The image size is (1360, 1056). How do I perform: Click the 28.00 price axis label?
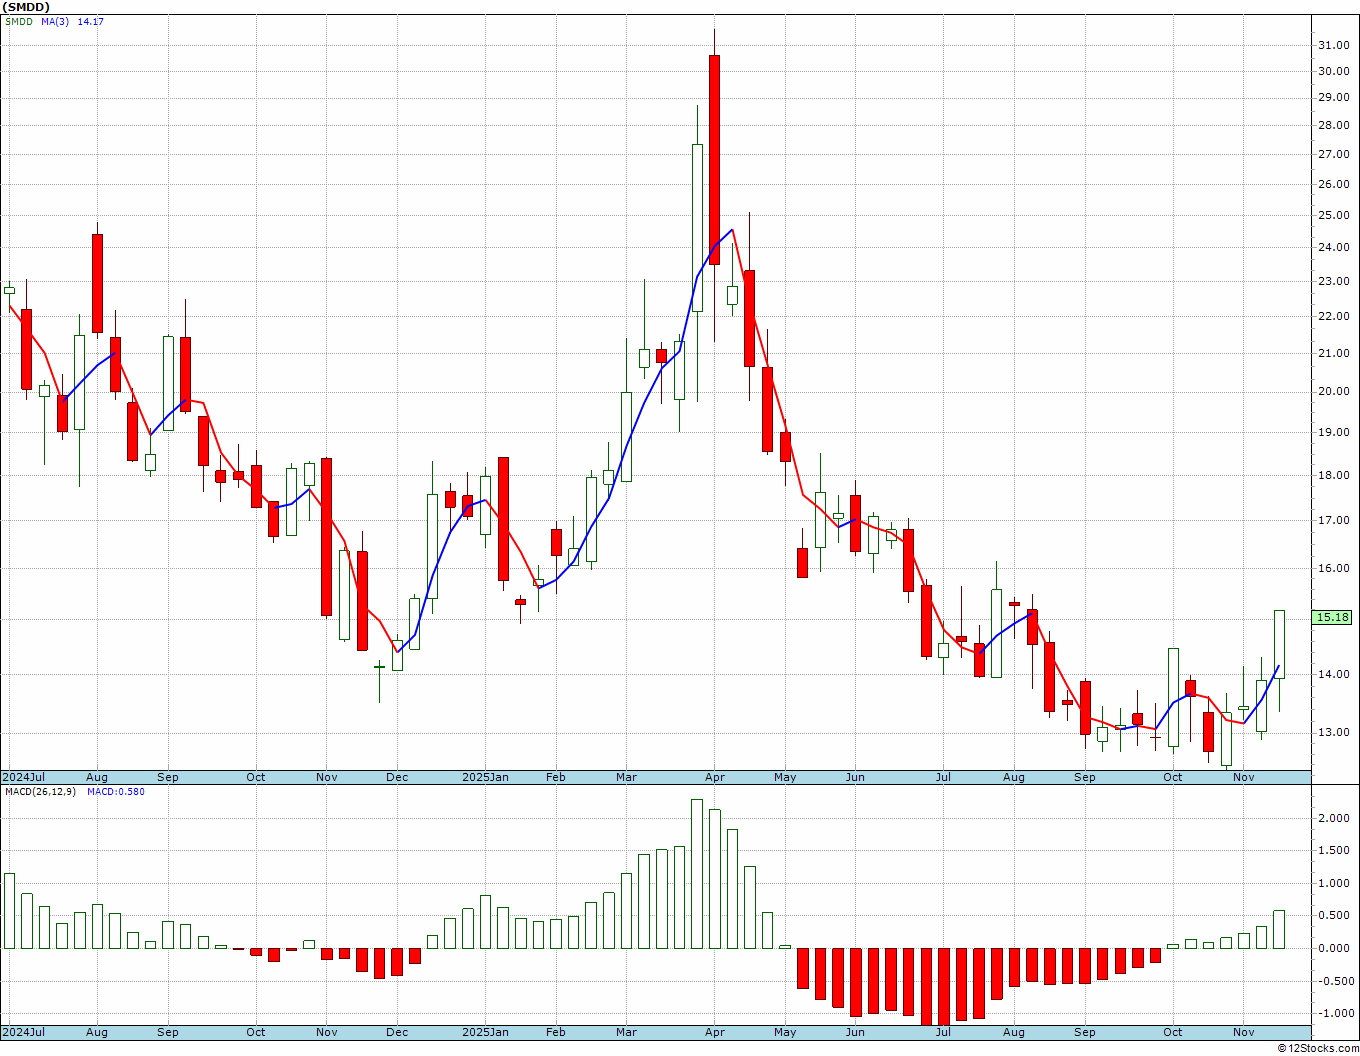tap(1334, 125)
